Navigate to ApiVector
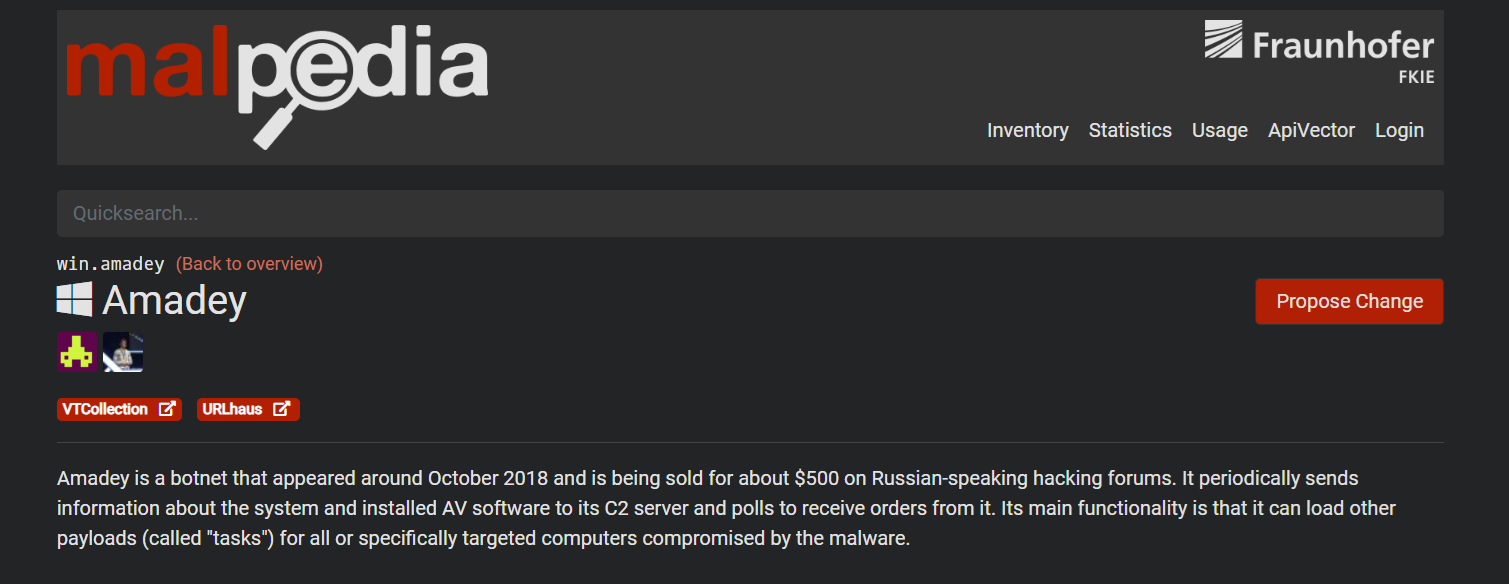Screen dimensions: 1509x584 click(x=1311, y=130)
